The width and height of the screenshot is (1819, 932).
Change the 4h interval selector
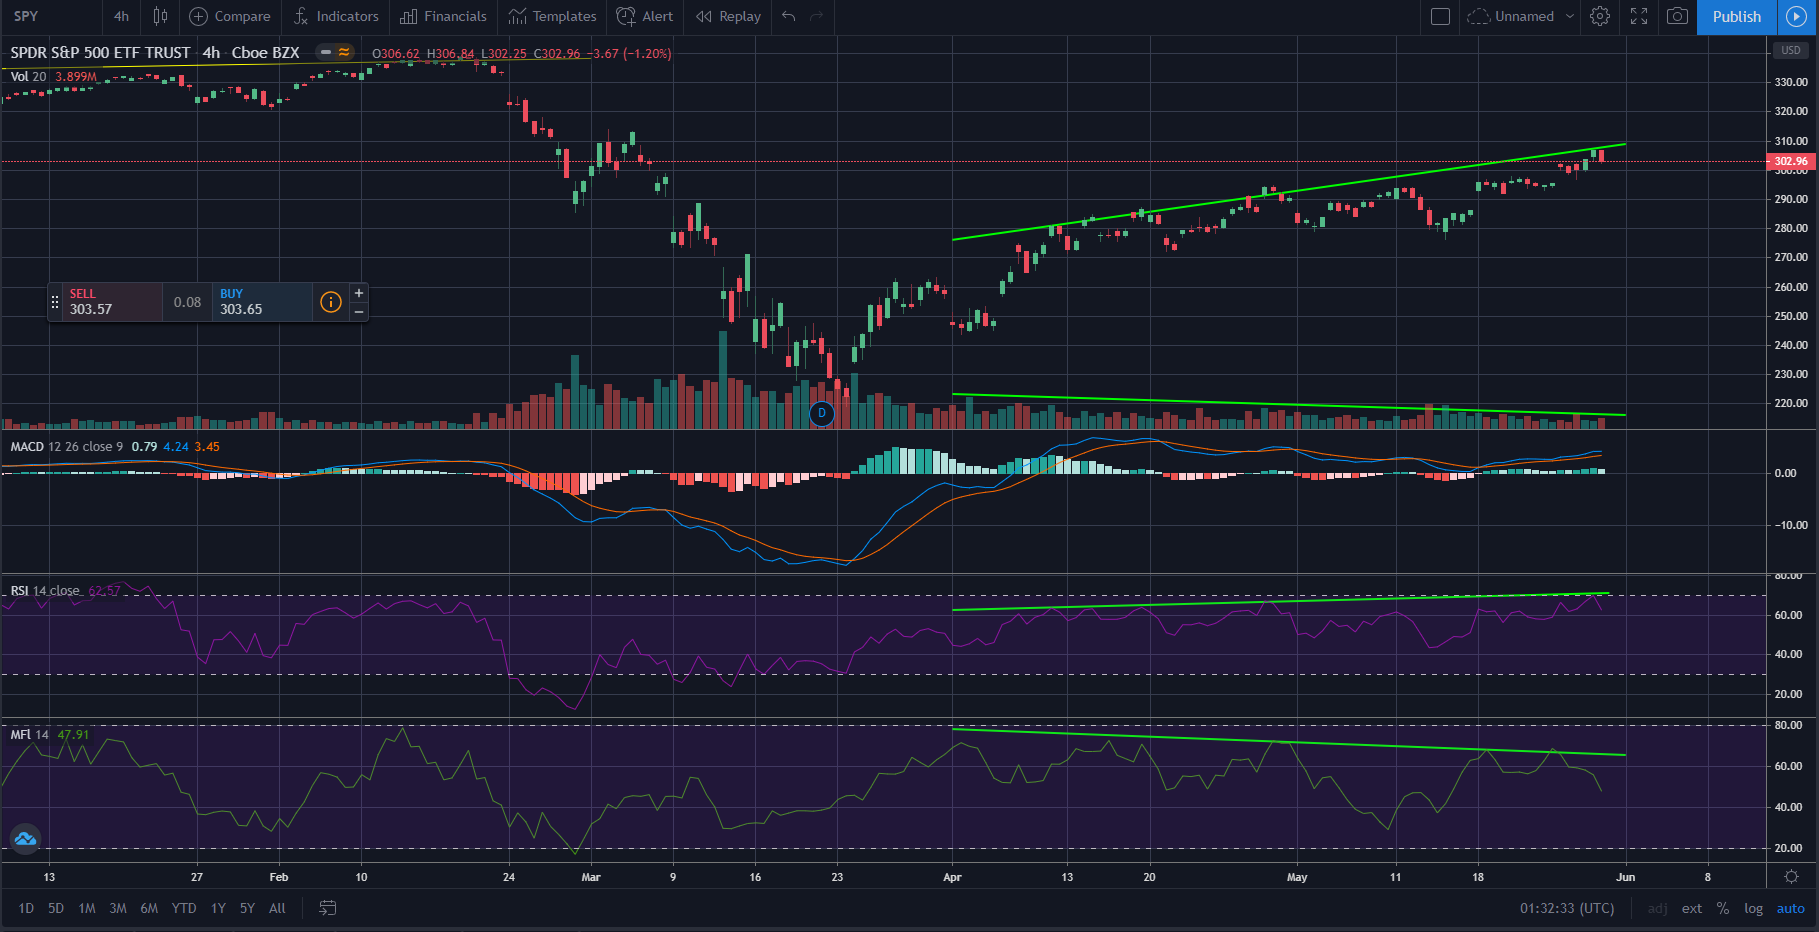[121, 16]
